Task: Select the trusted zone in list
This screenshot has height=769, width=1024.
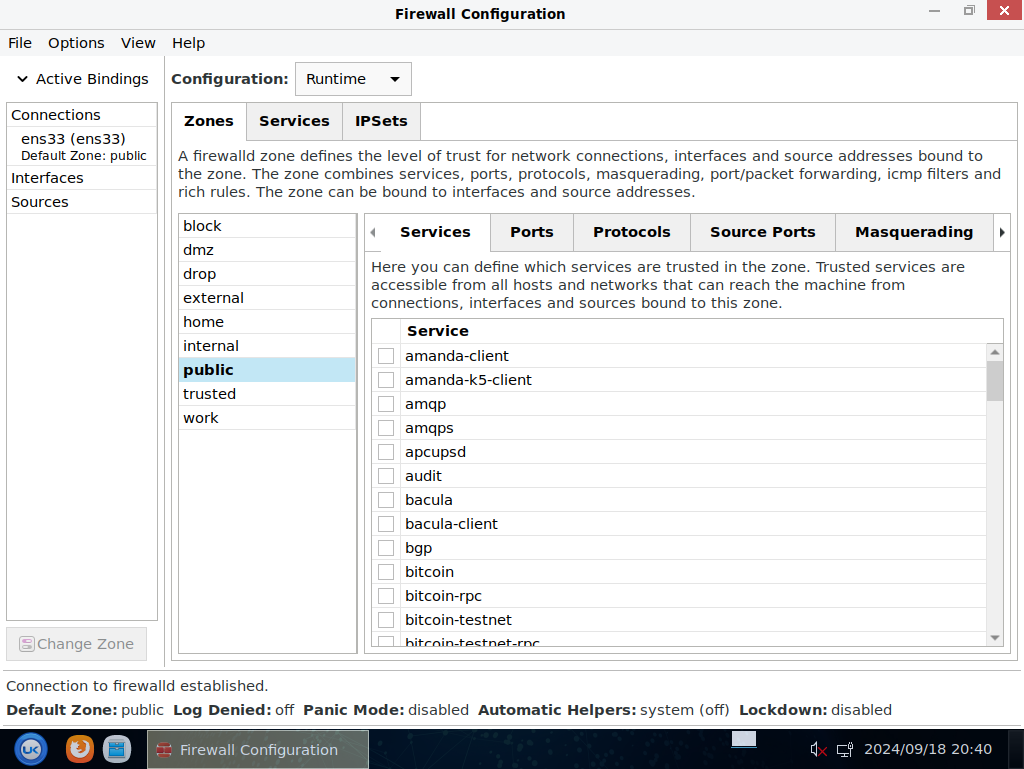Action: tap(210, 394)
